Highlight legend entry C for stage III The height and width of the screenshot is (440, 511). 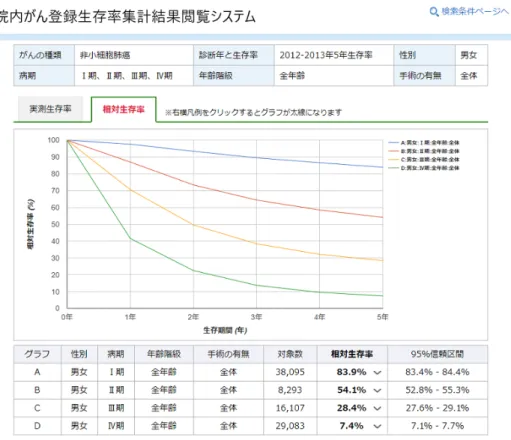(x=424, y=159)
